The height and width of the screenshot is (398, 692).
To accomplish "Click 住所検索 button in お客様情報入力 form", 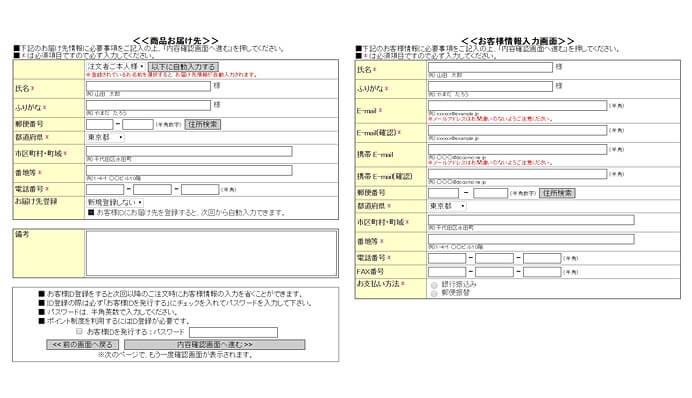I will (x=557, y=193).
